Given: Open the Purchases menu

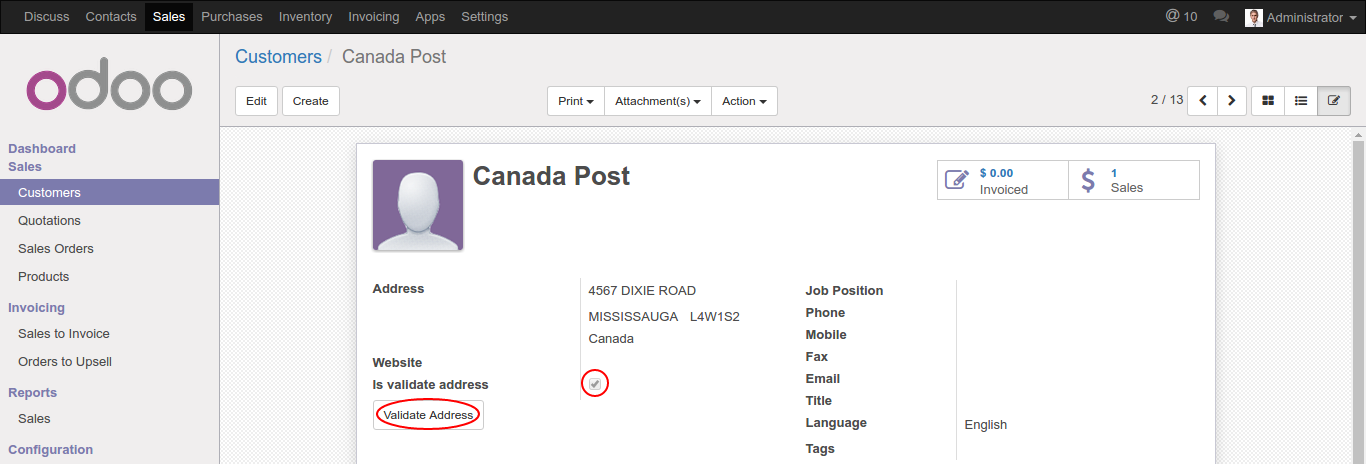Looking at the screenshot, I should click(232, 17).
